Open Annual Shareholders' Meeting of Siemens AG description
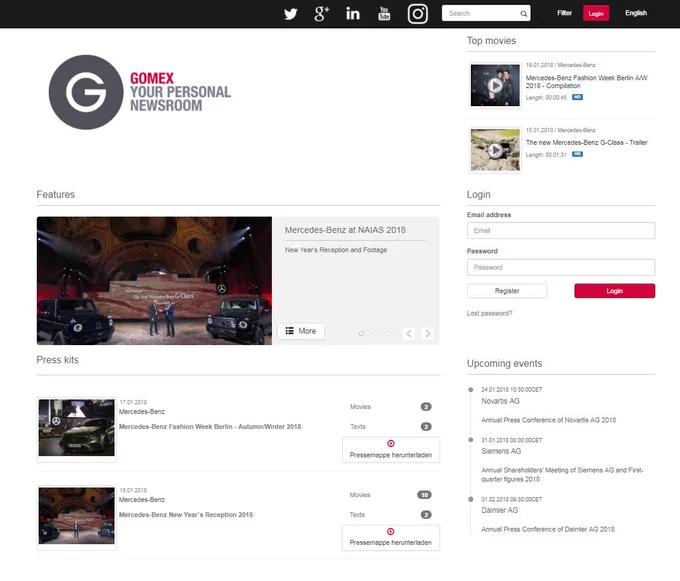Viewport: 680px width, 581px height. 562,474
